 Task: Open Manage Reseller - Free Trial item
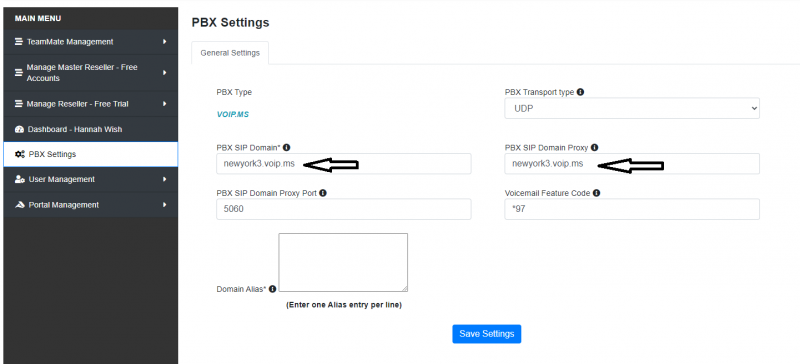point(91,104)
